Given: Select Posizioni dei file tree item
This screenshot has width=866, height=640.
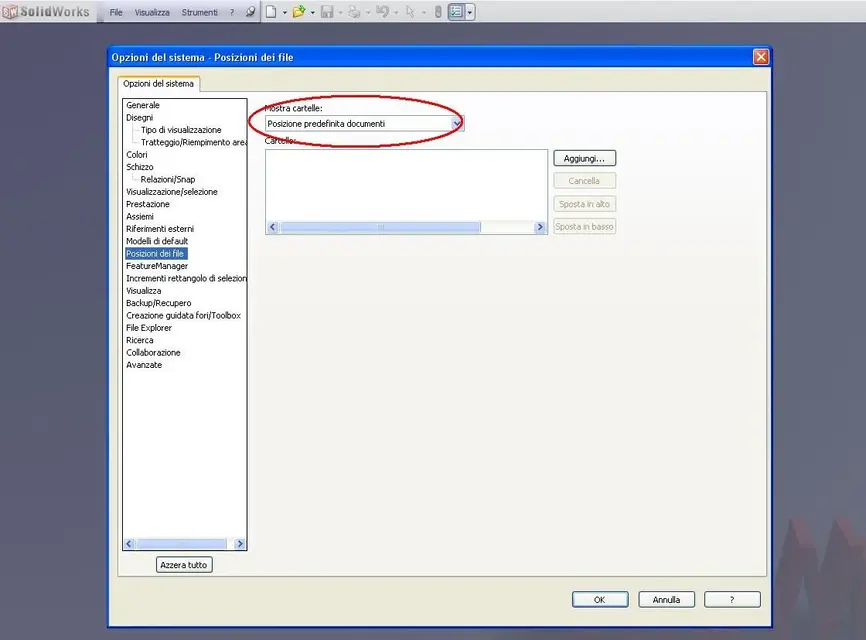Looking at the screenshot, I should [156, 253].
